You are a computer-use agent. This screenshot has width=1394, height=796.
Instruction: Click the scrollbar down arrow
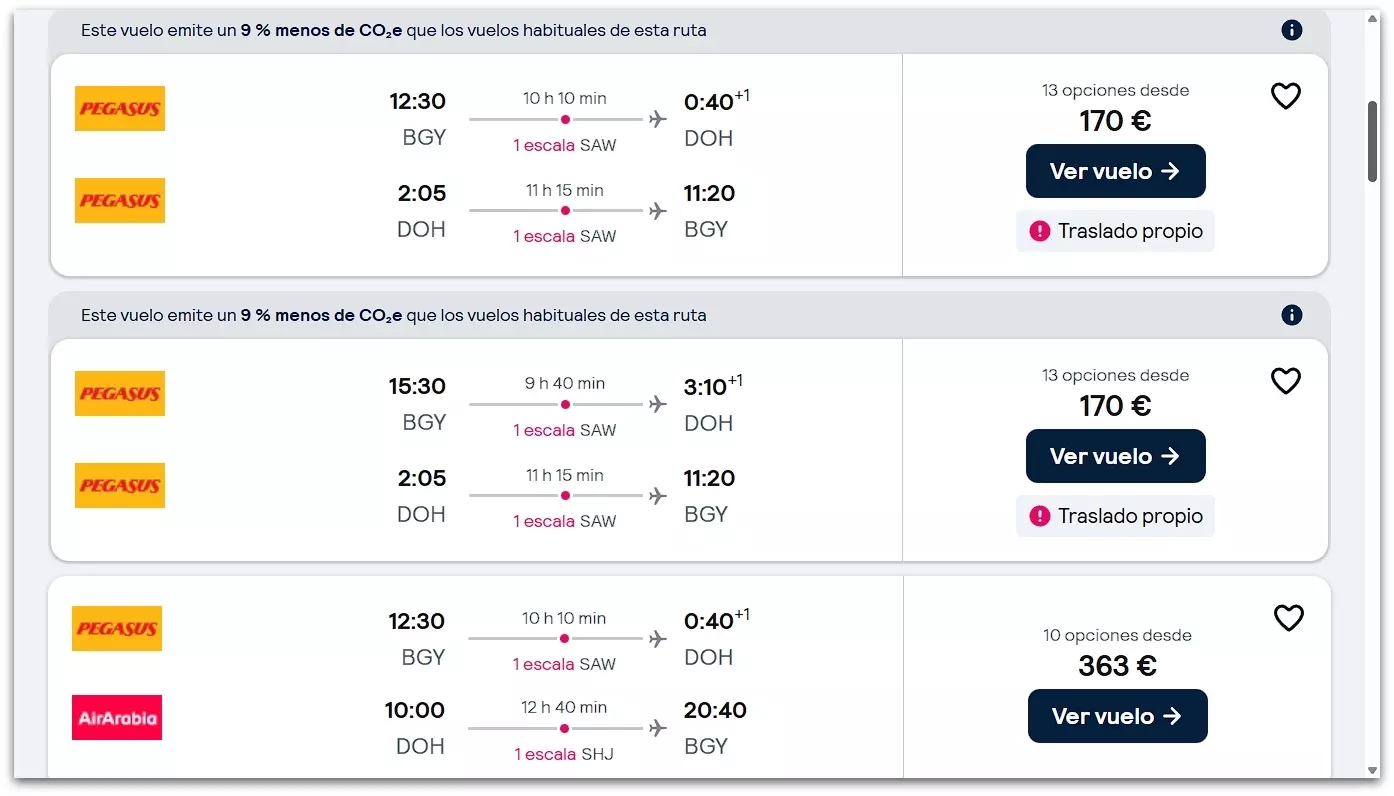point(1373,771)
